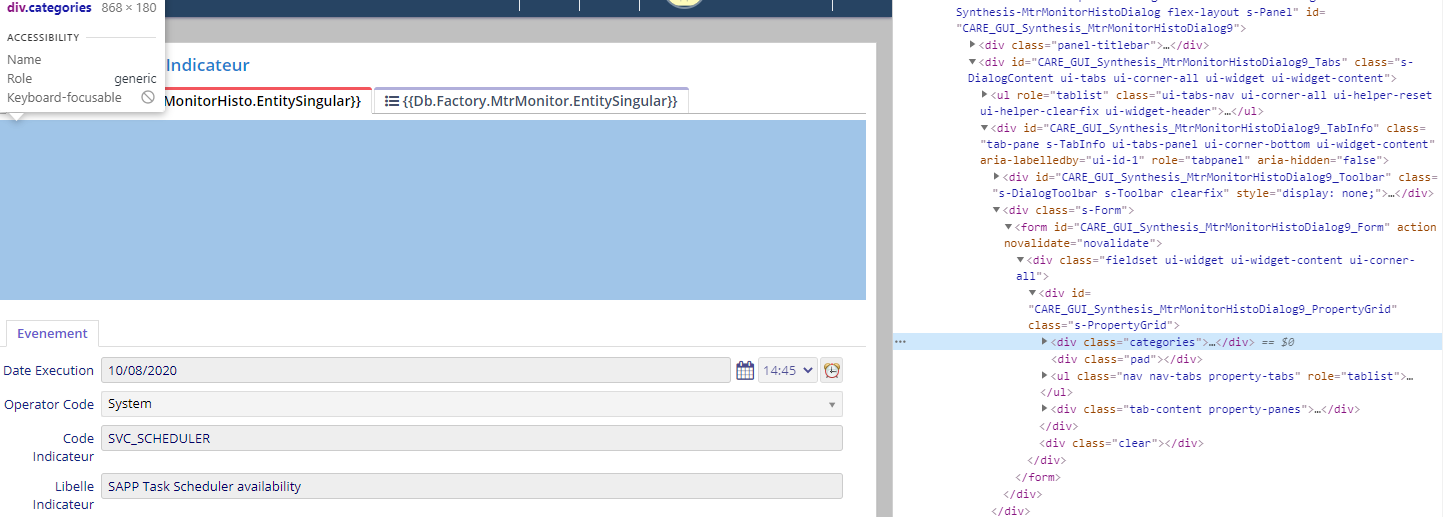Collapse the MtrMonitorHistoDialog9_Tabs div node
The width and height of the screenshot is (1443, 517).
[973, 62]
